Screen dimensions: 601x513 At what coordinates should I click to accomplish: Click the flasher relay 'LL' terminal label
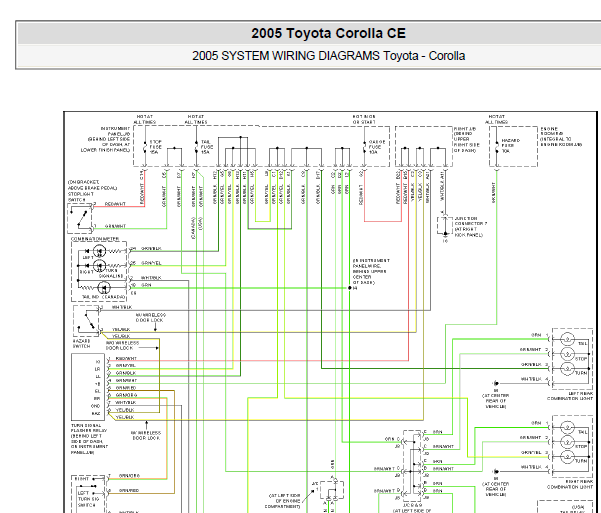[x=97, y=377]
